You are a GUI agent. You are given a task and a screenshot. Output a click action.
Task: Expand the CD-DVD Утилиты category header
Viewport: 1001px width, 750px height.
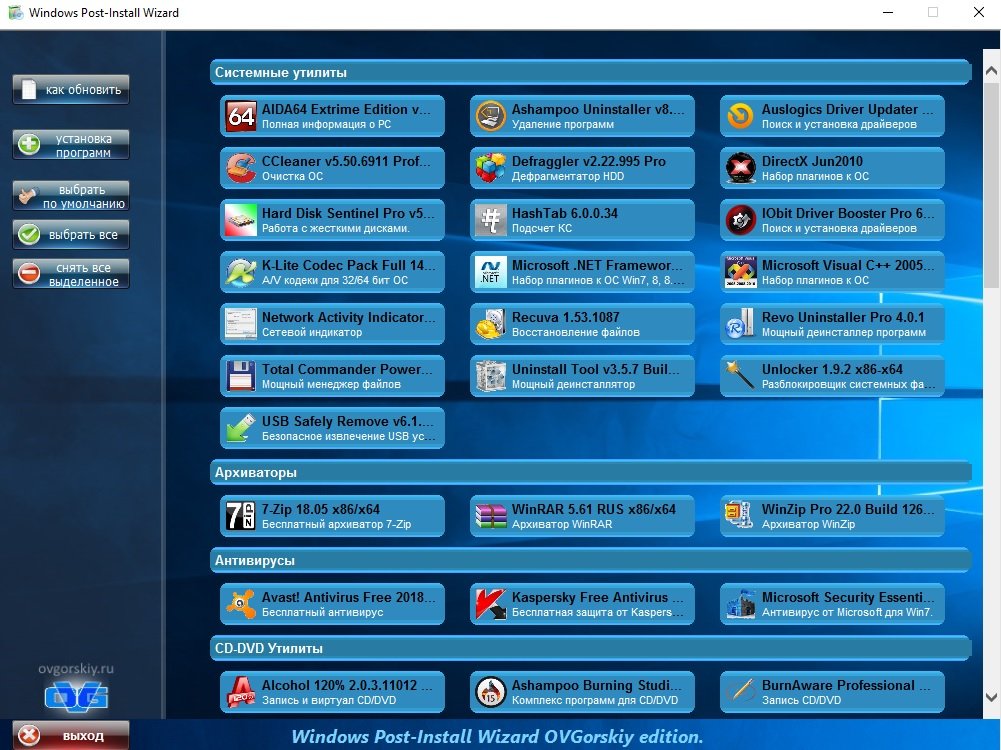tap(590, 649)
